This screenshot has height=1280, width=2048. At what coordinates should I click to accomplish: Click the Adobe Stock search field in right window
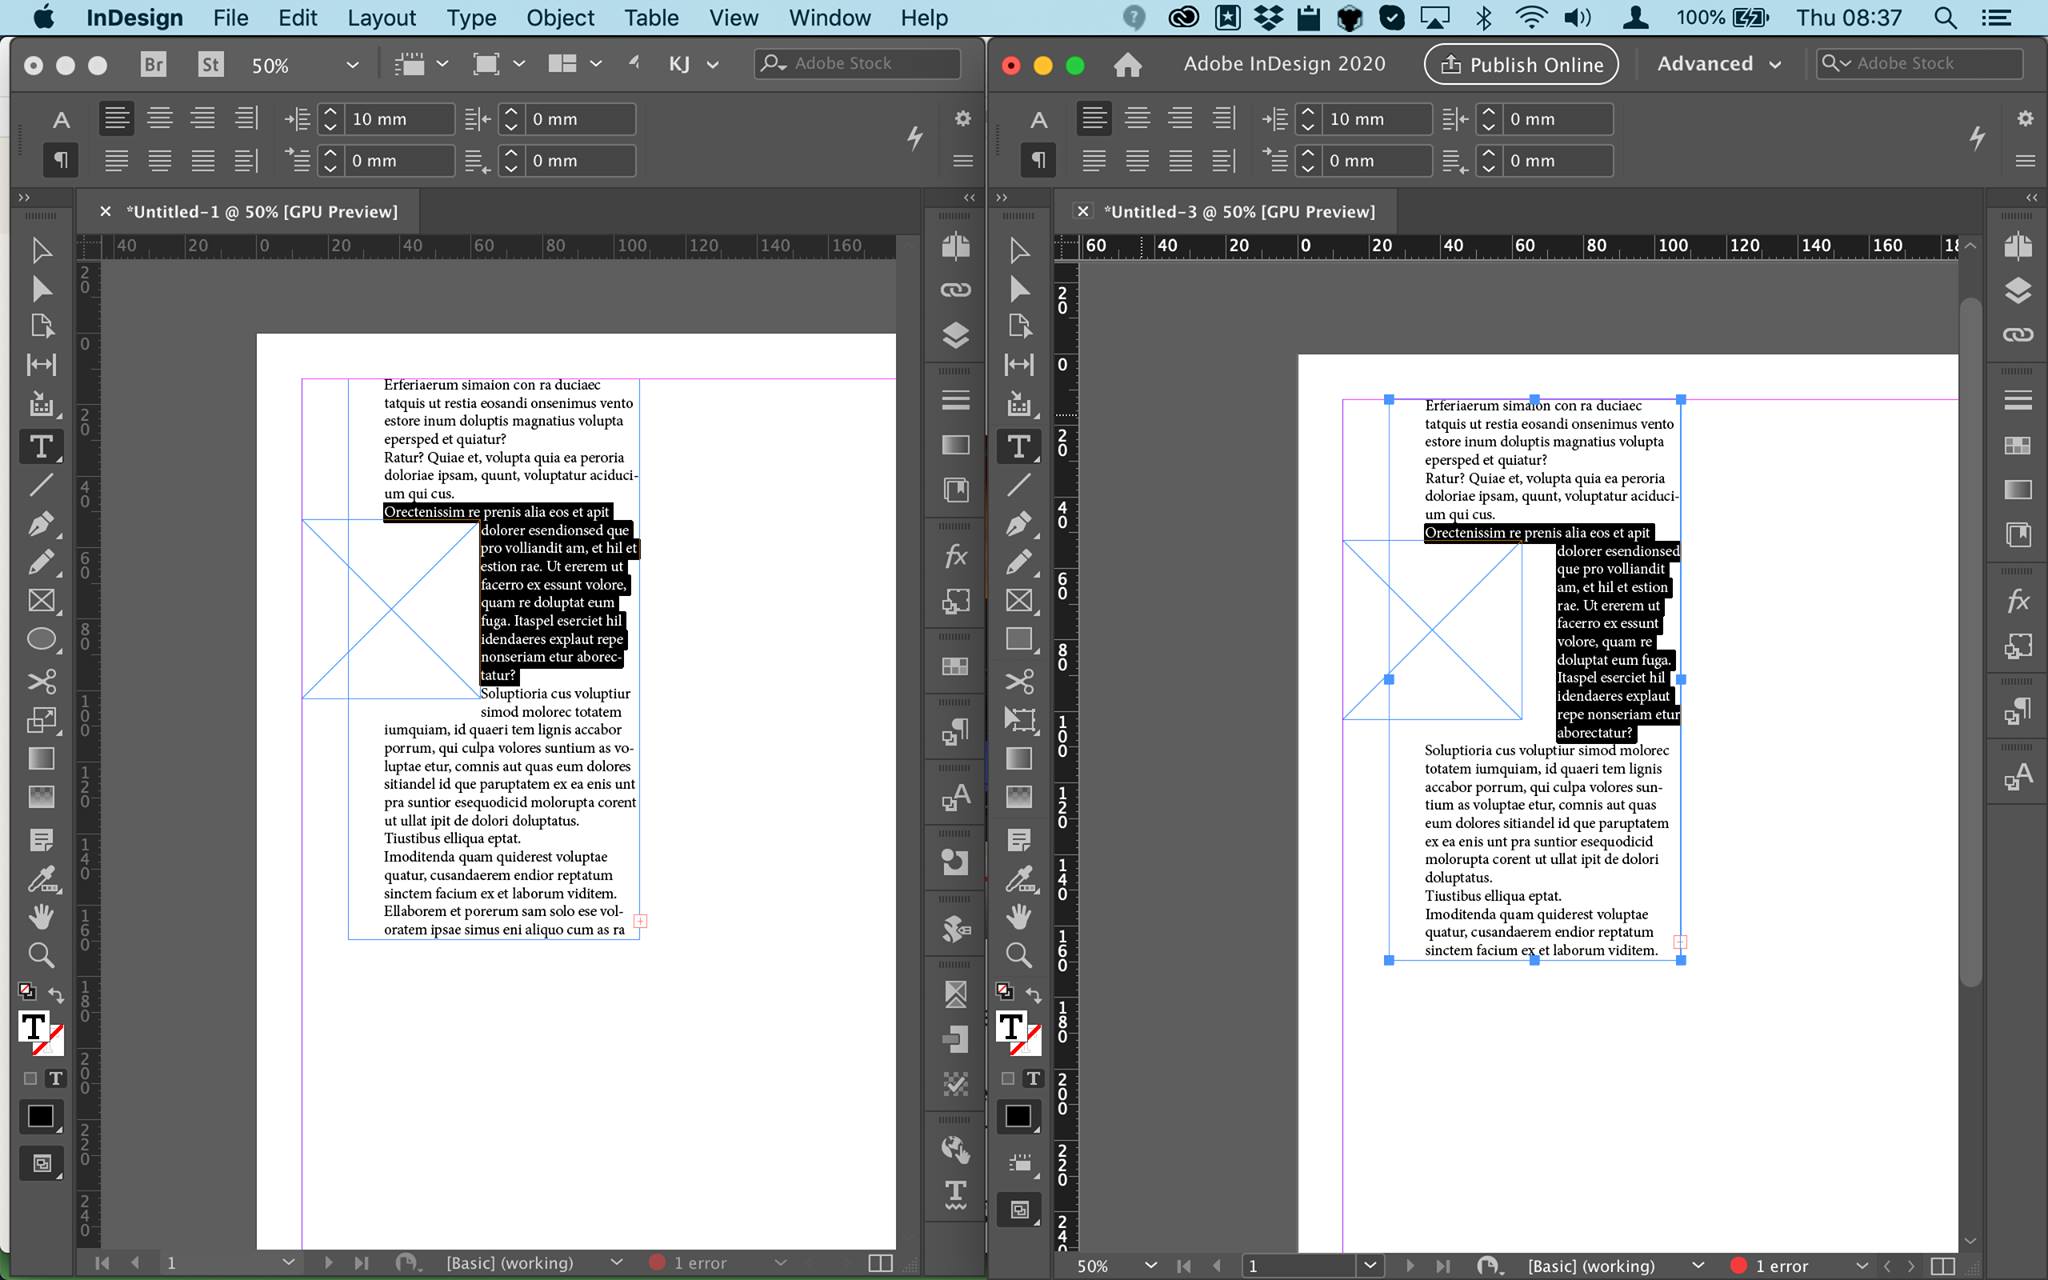(x=1919, y=63)
